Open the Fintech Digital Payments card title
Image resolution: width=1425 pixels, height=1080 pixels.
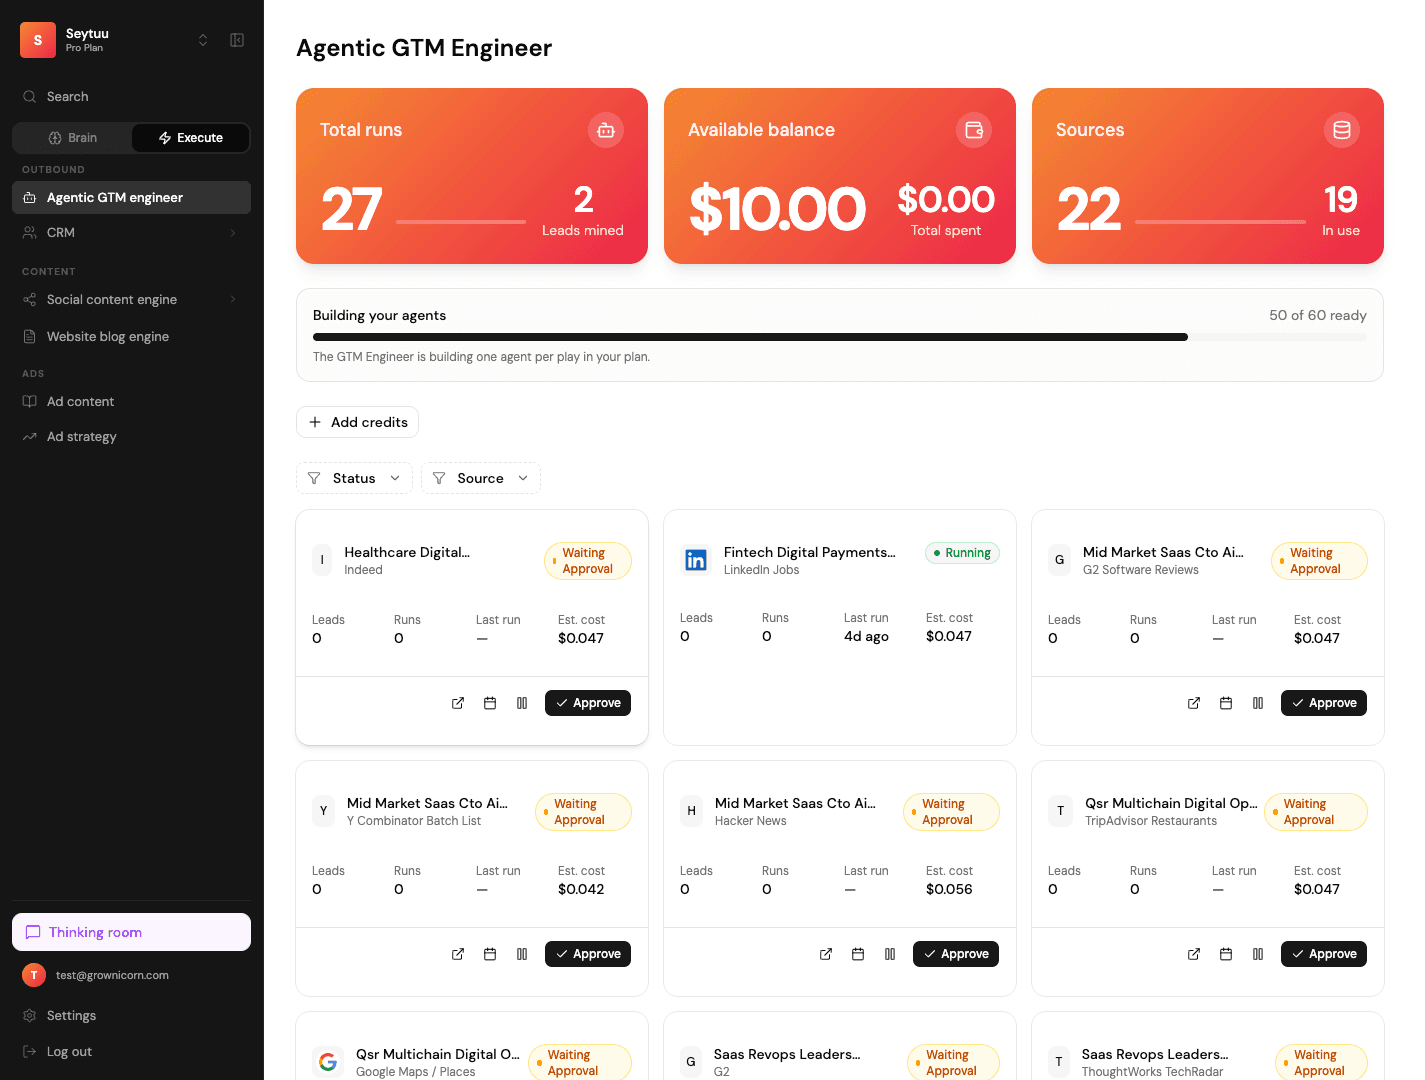[810, 552]
